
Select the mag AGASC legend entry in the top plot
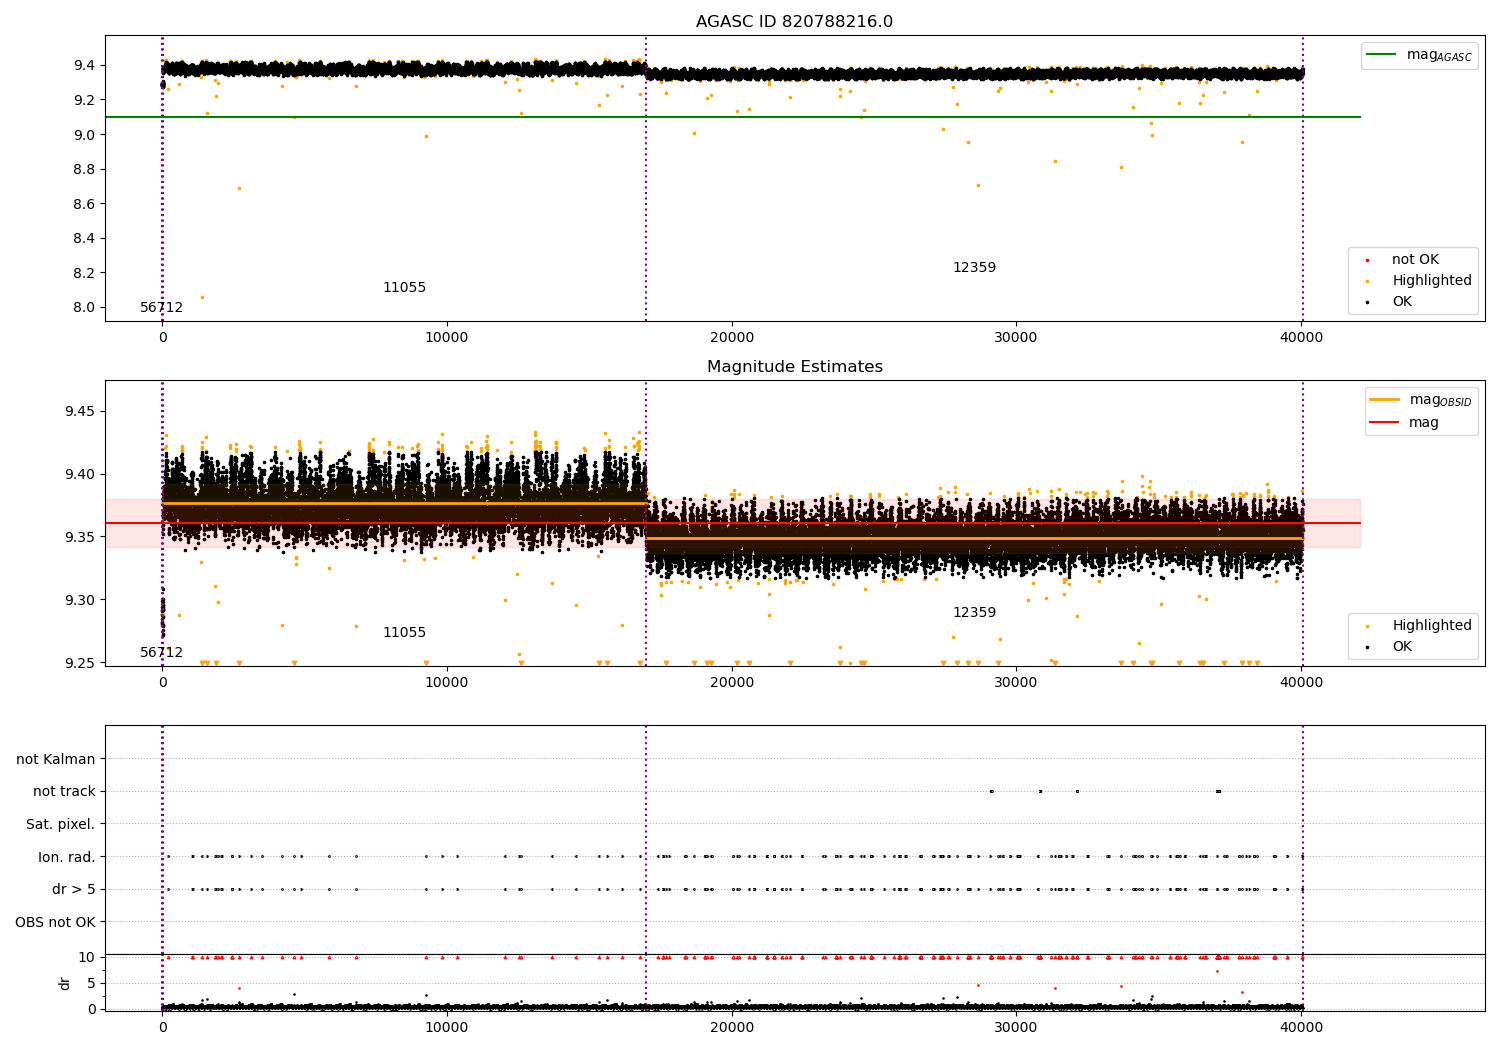(x=1420, y=55)
